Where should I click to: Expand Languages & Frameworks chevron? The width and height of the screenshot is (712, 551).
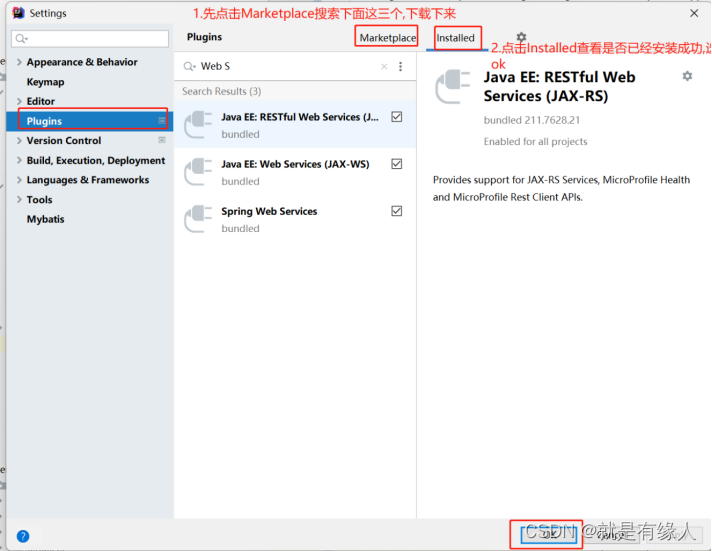[19, 179]
